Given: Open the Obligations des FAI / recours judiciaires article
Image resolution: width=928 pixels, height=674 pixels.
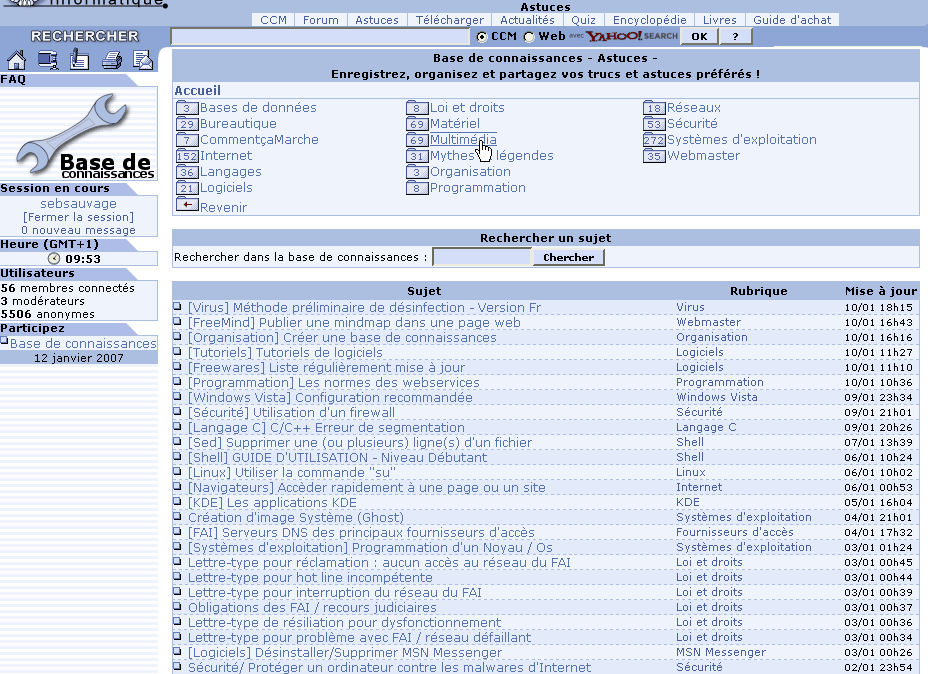Looking at the screenshot, I should tap(312, 608).
